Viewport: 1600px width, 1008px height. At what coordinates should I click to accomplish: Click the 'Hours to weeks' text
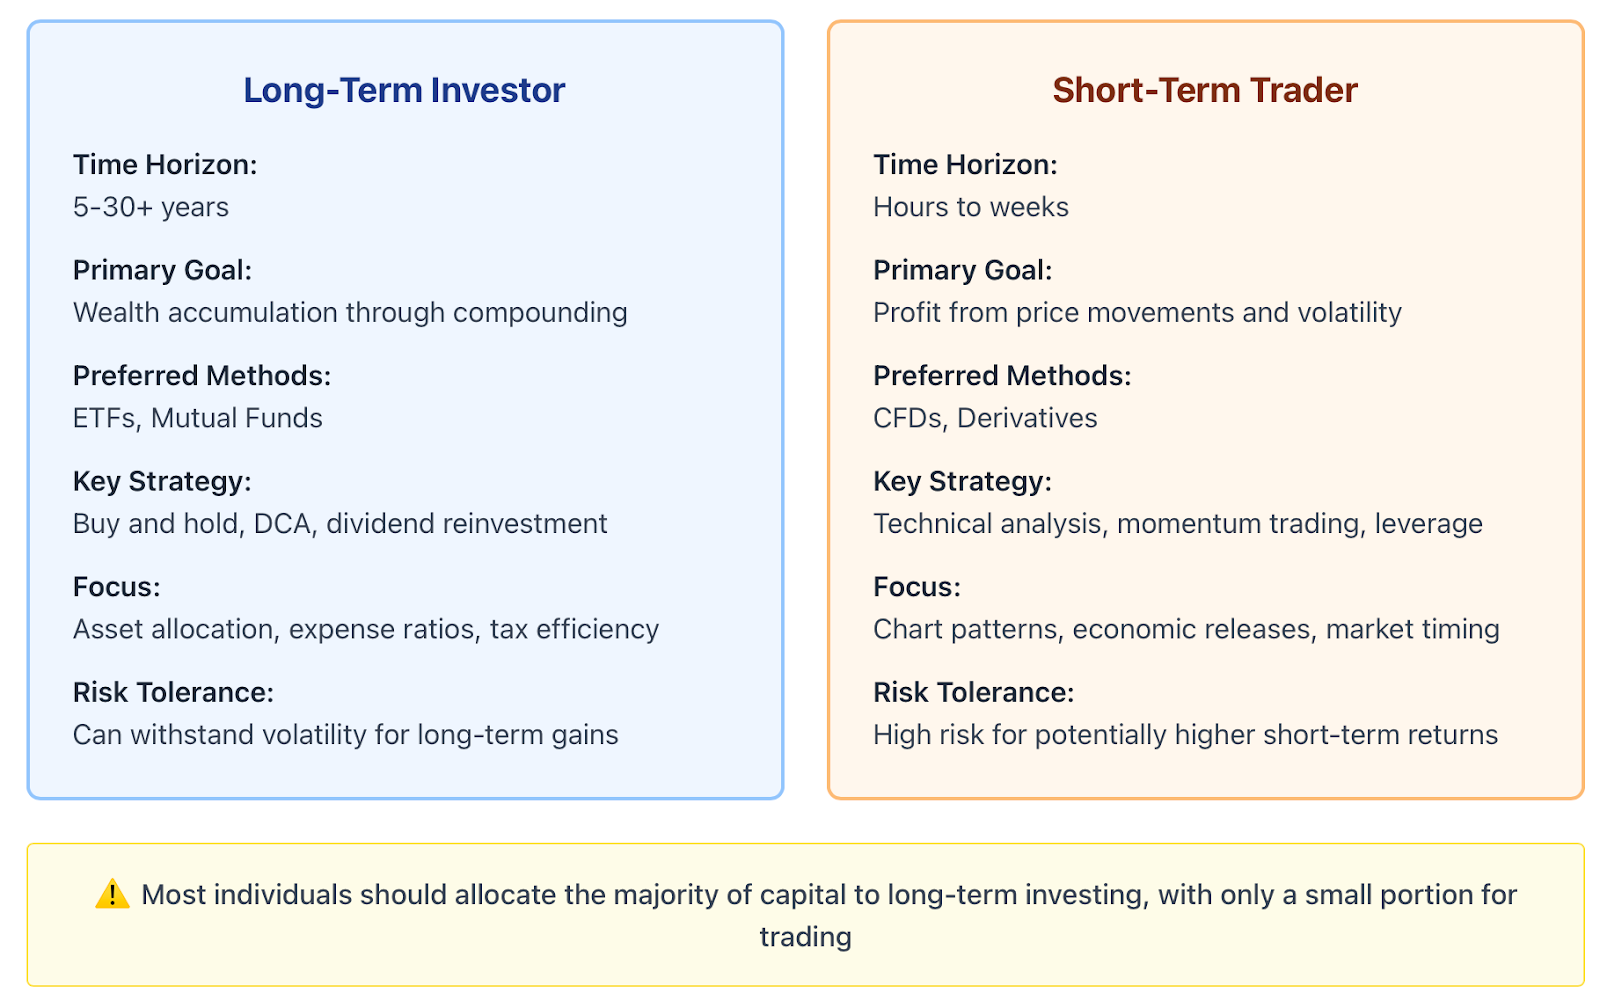(971, 207)
